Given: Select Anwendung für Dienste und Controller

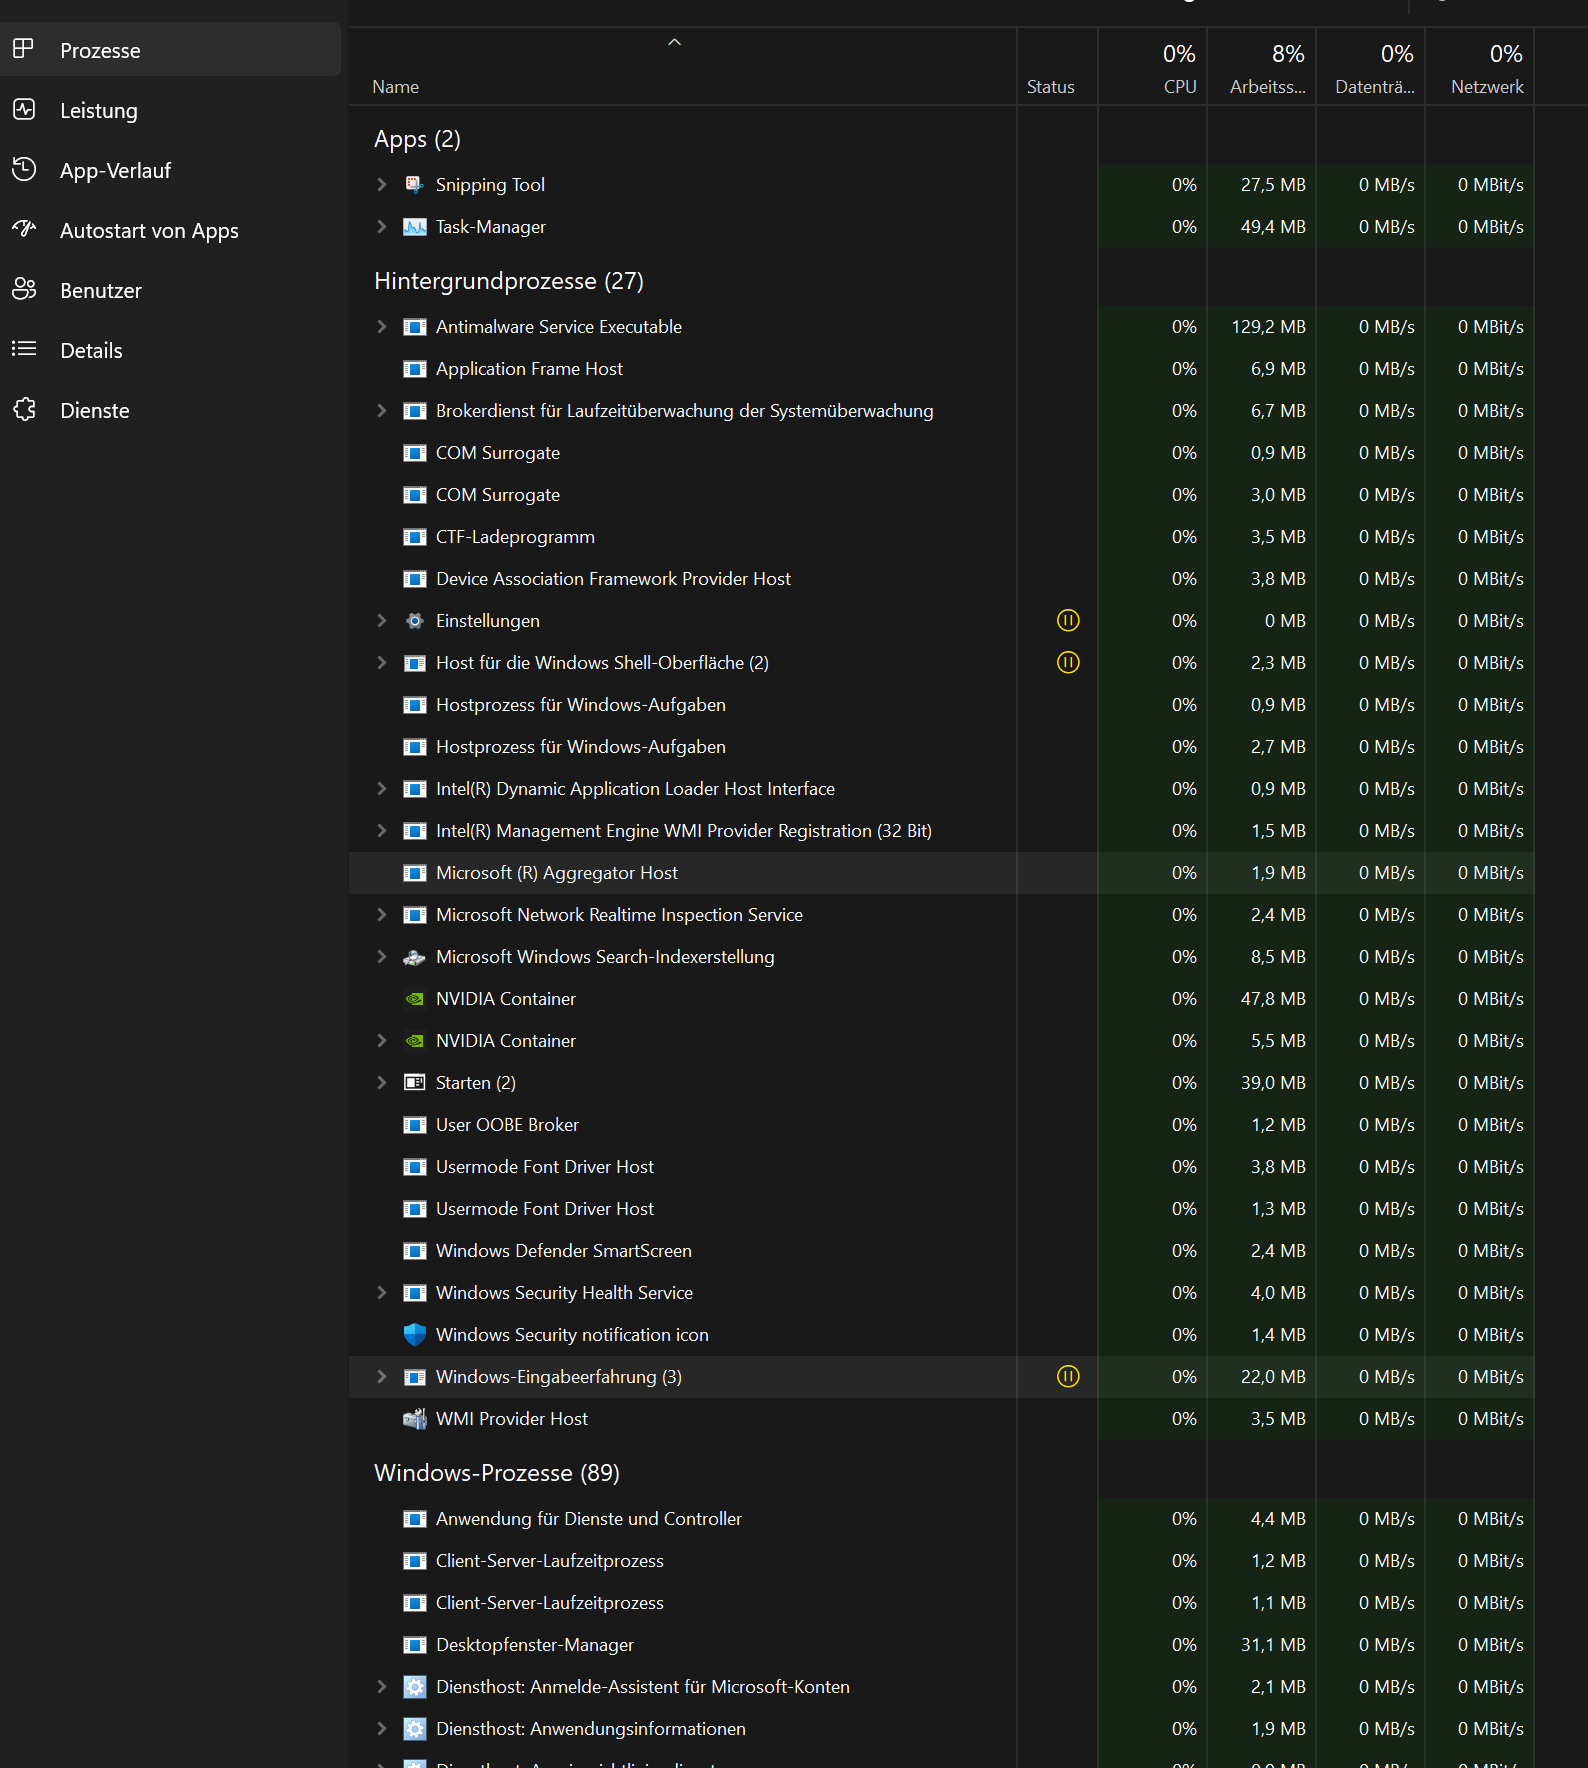Looking at the screenshot, I should click(x=941, y=1519).
